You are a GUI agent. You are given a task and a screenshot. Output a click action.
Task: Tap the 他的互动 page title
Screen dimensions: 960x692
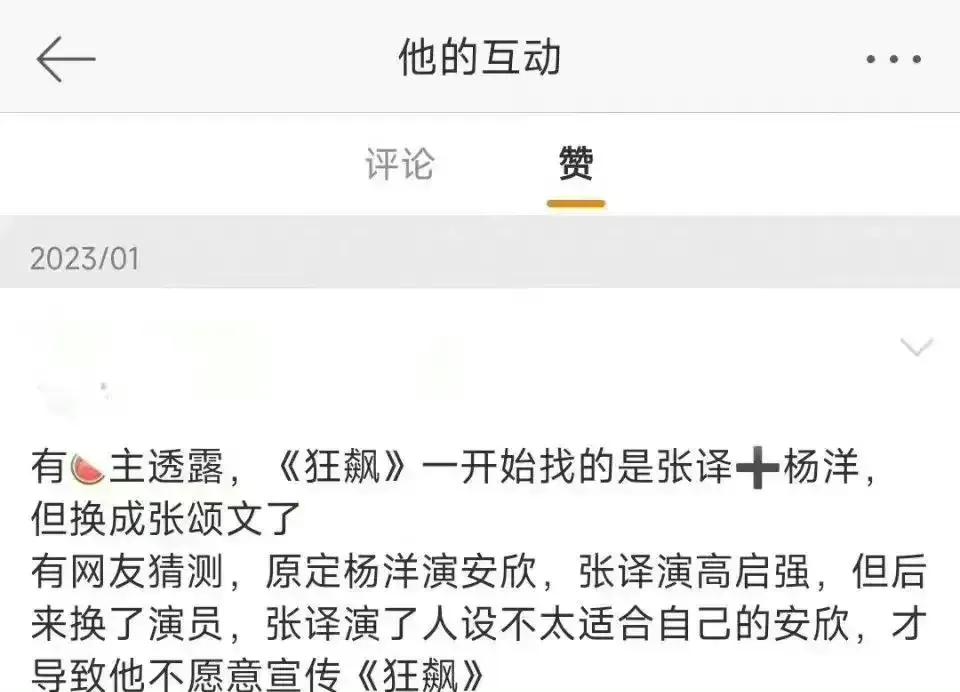480,58
